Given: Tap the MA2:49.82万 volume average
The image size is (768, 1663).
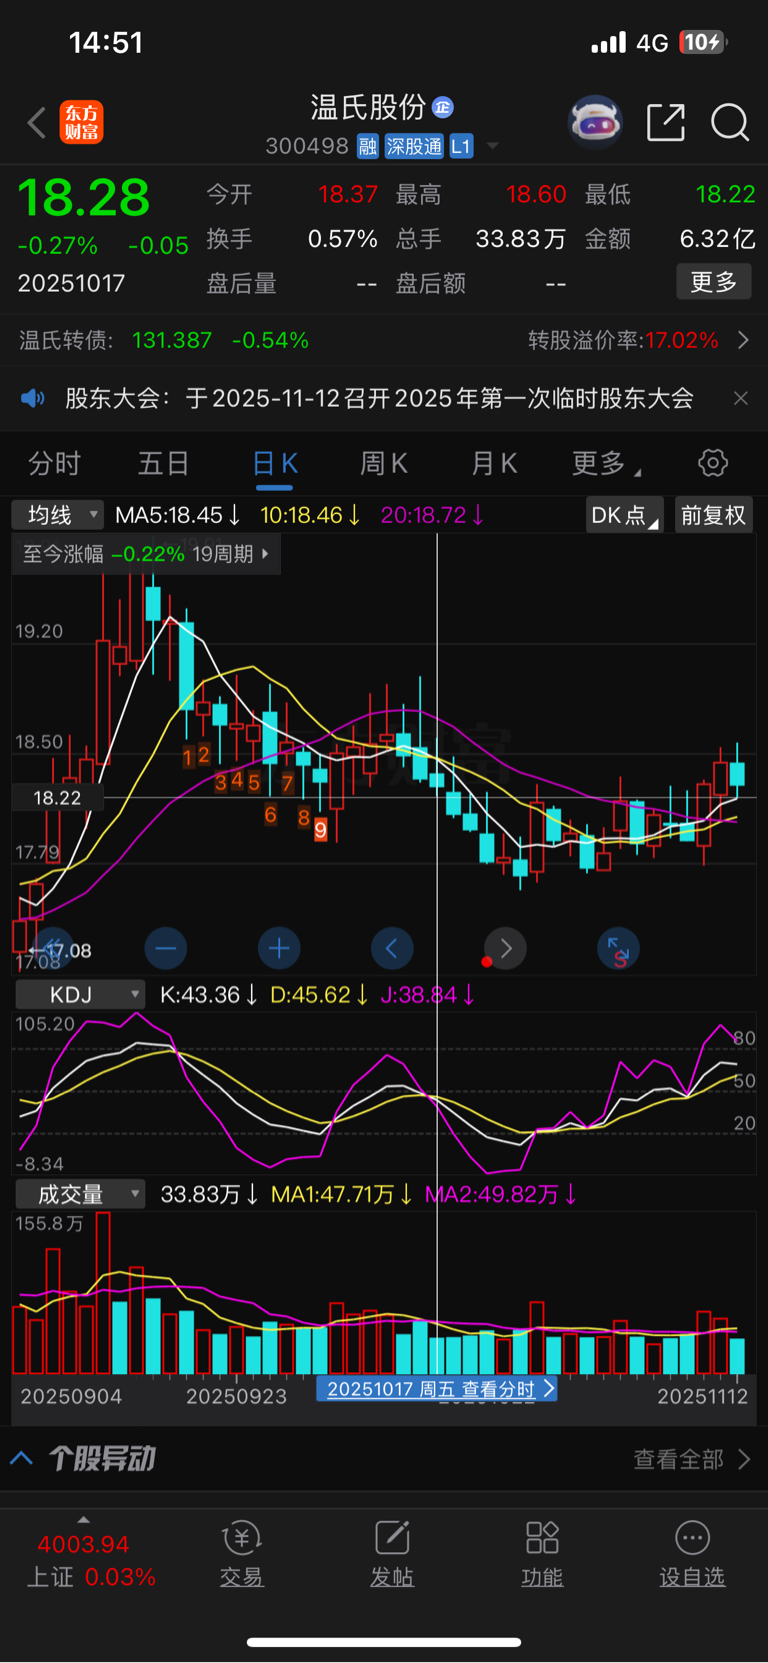Looking at the screenshot, I should (x=501, y=1194).
